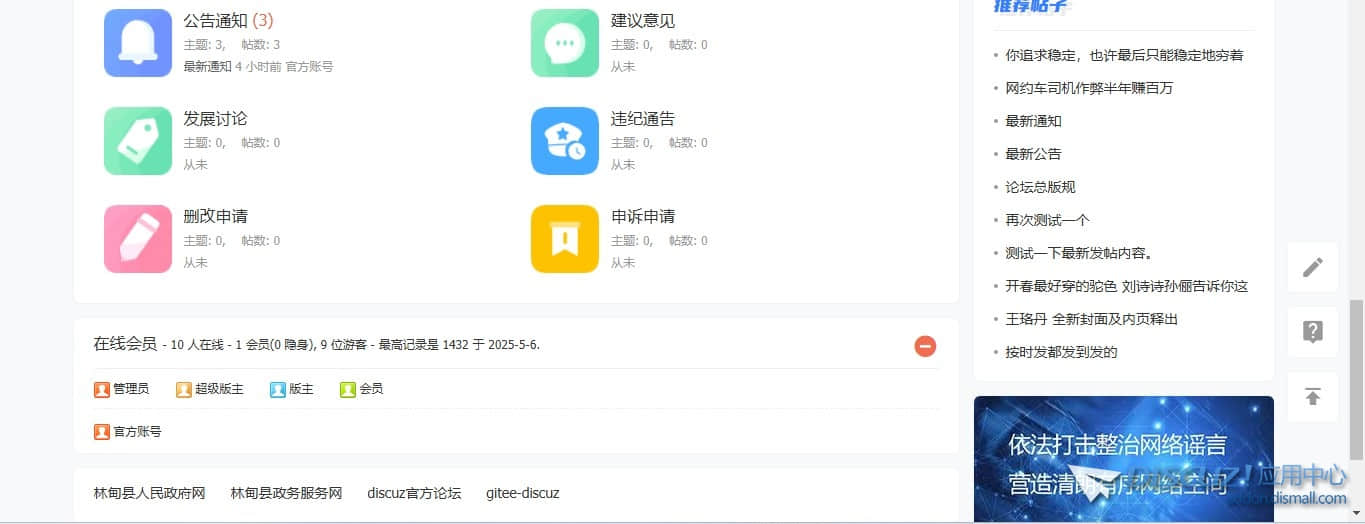Open the 申诉申请 yellow bookmark icon
This screenshot has width=1365, height=524.
pos(565,239)
